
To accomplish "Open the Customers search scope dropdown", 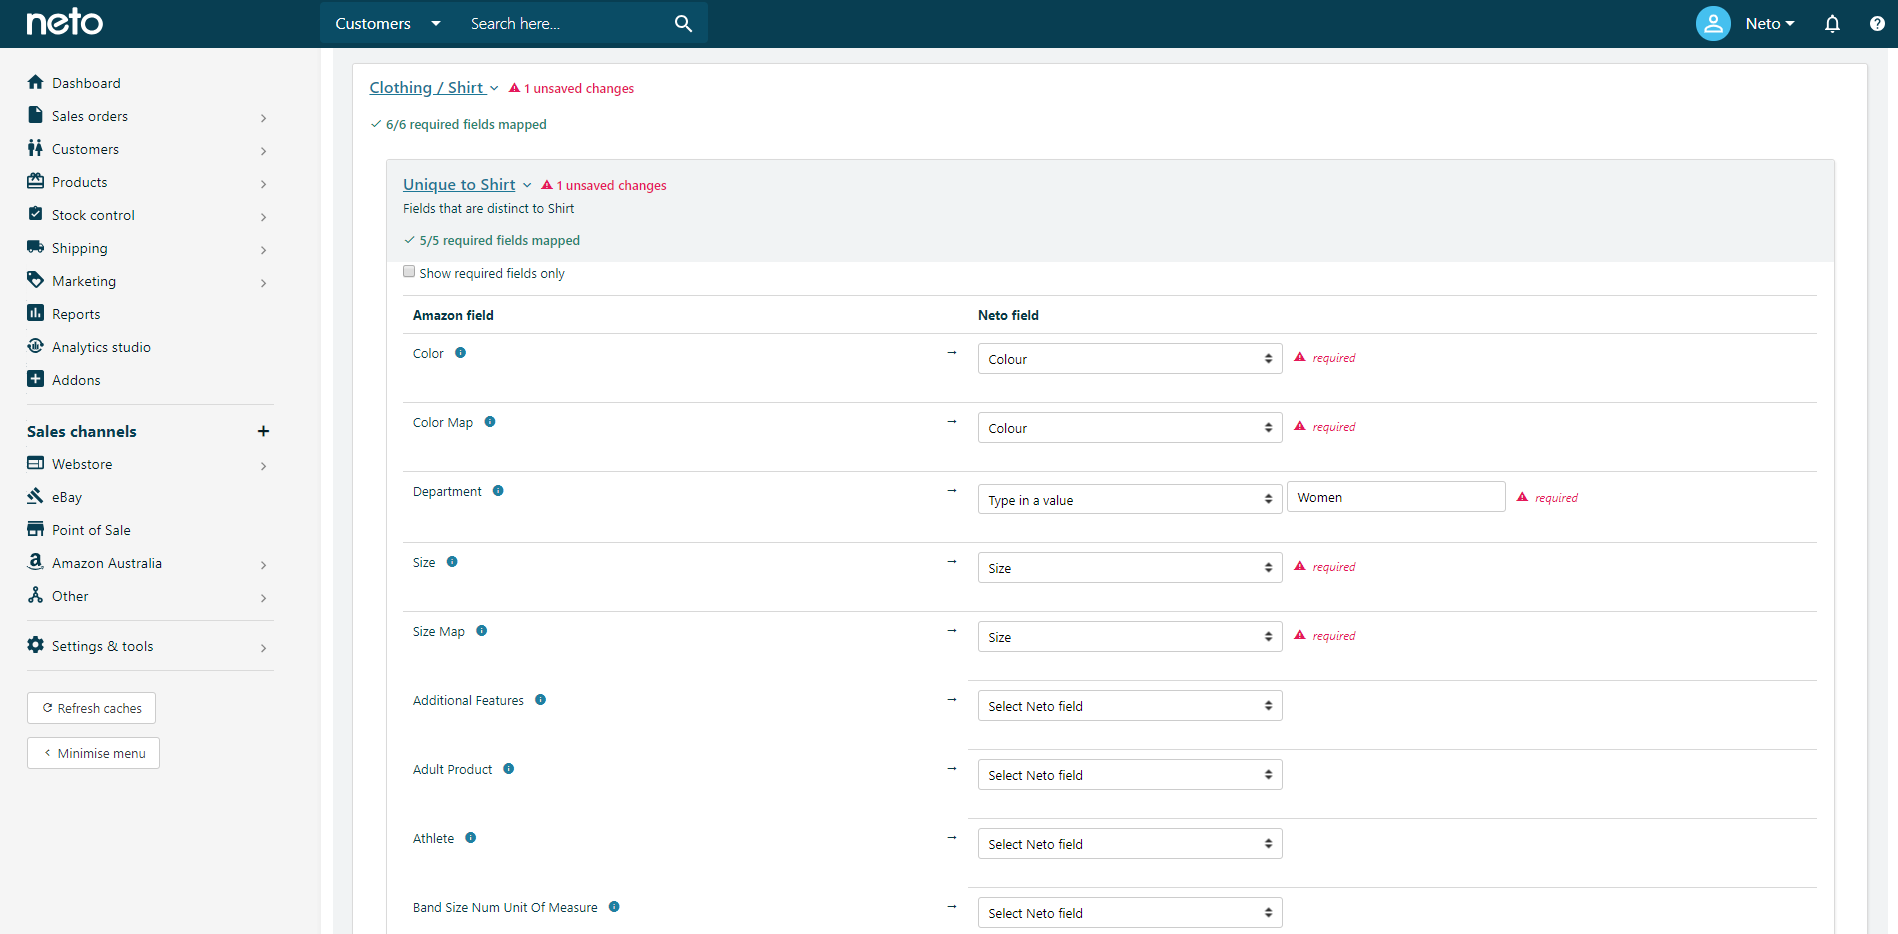I will coord(388,23).
